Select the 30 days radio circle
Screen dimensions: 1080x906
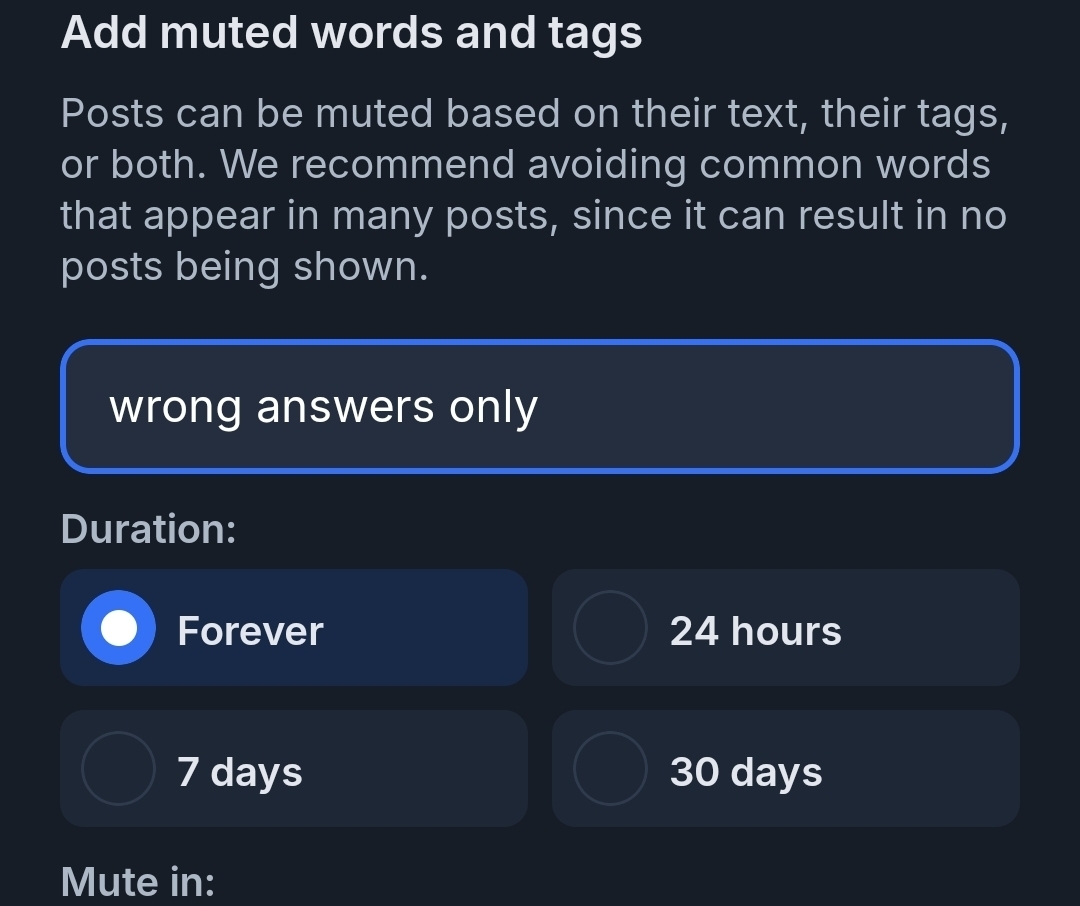[x=609, y=769]
